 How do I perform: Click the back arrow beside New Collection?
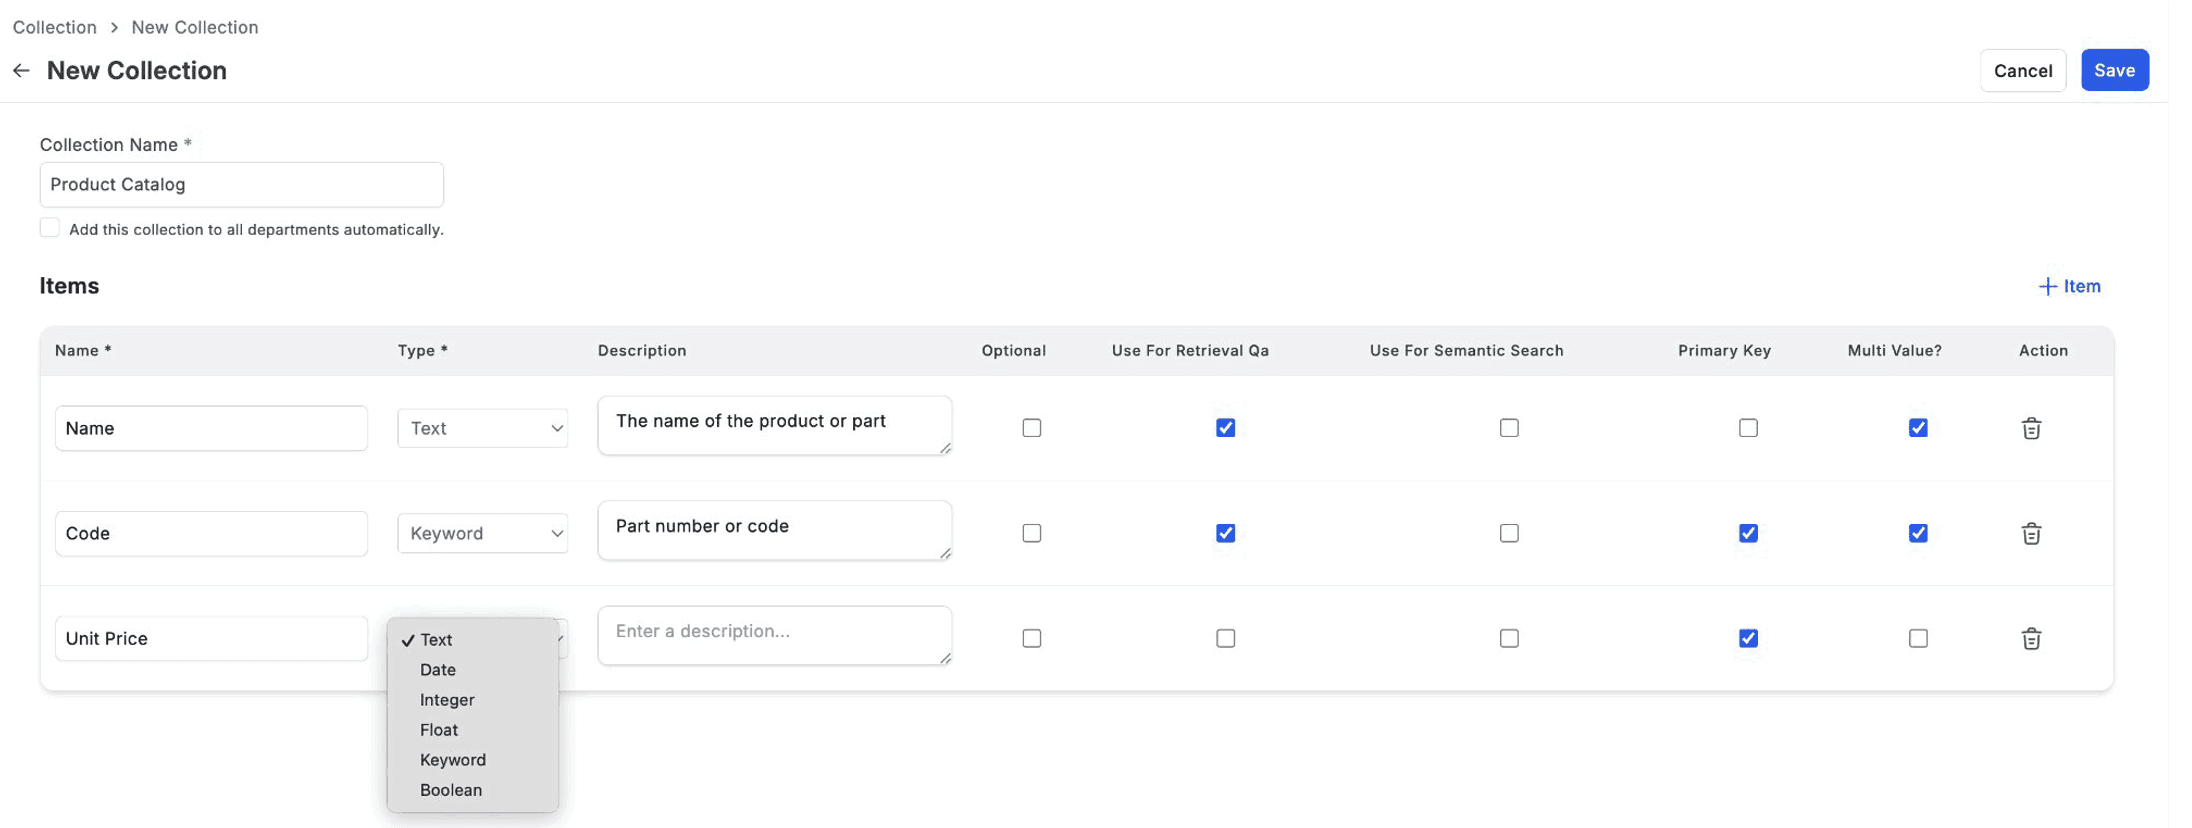(x=21, y=70)
